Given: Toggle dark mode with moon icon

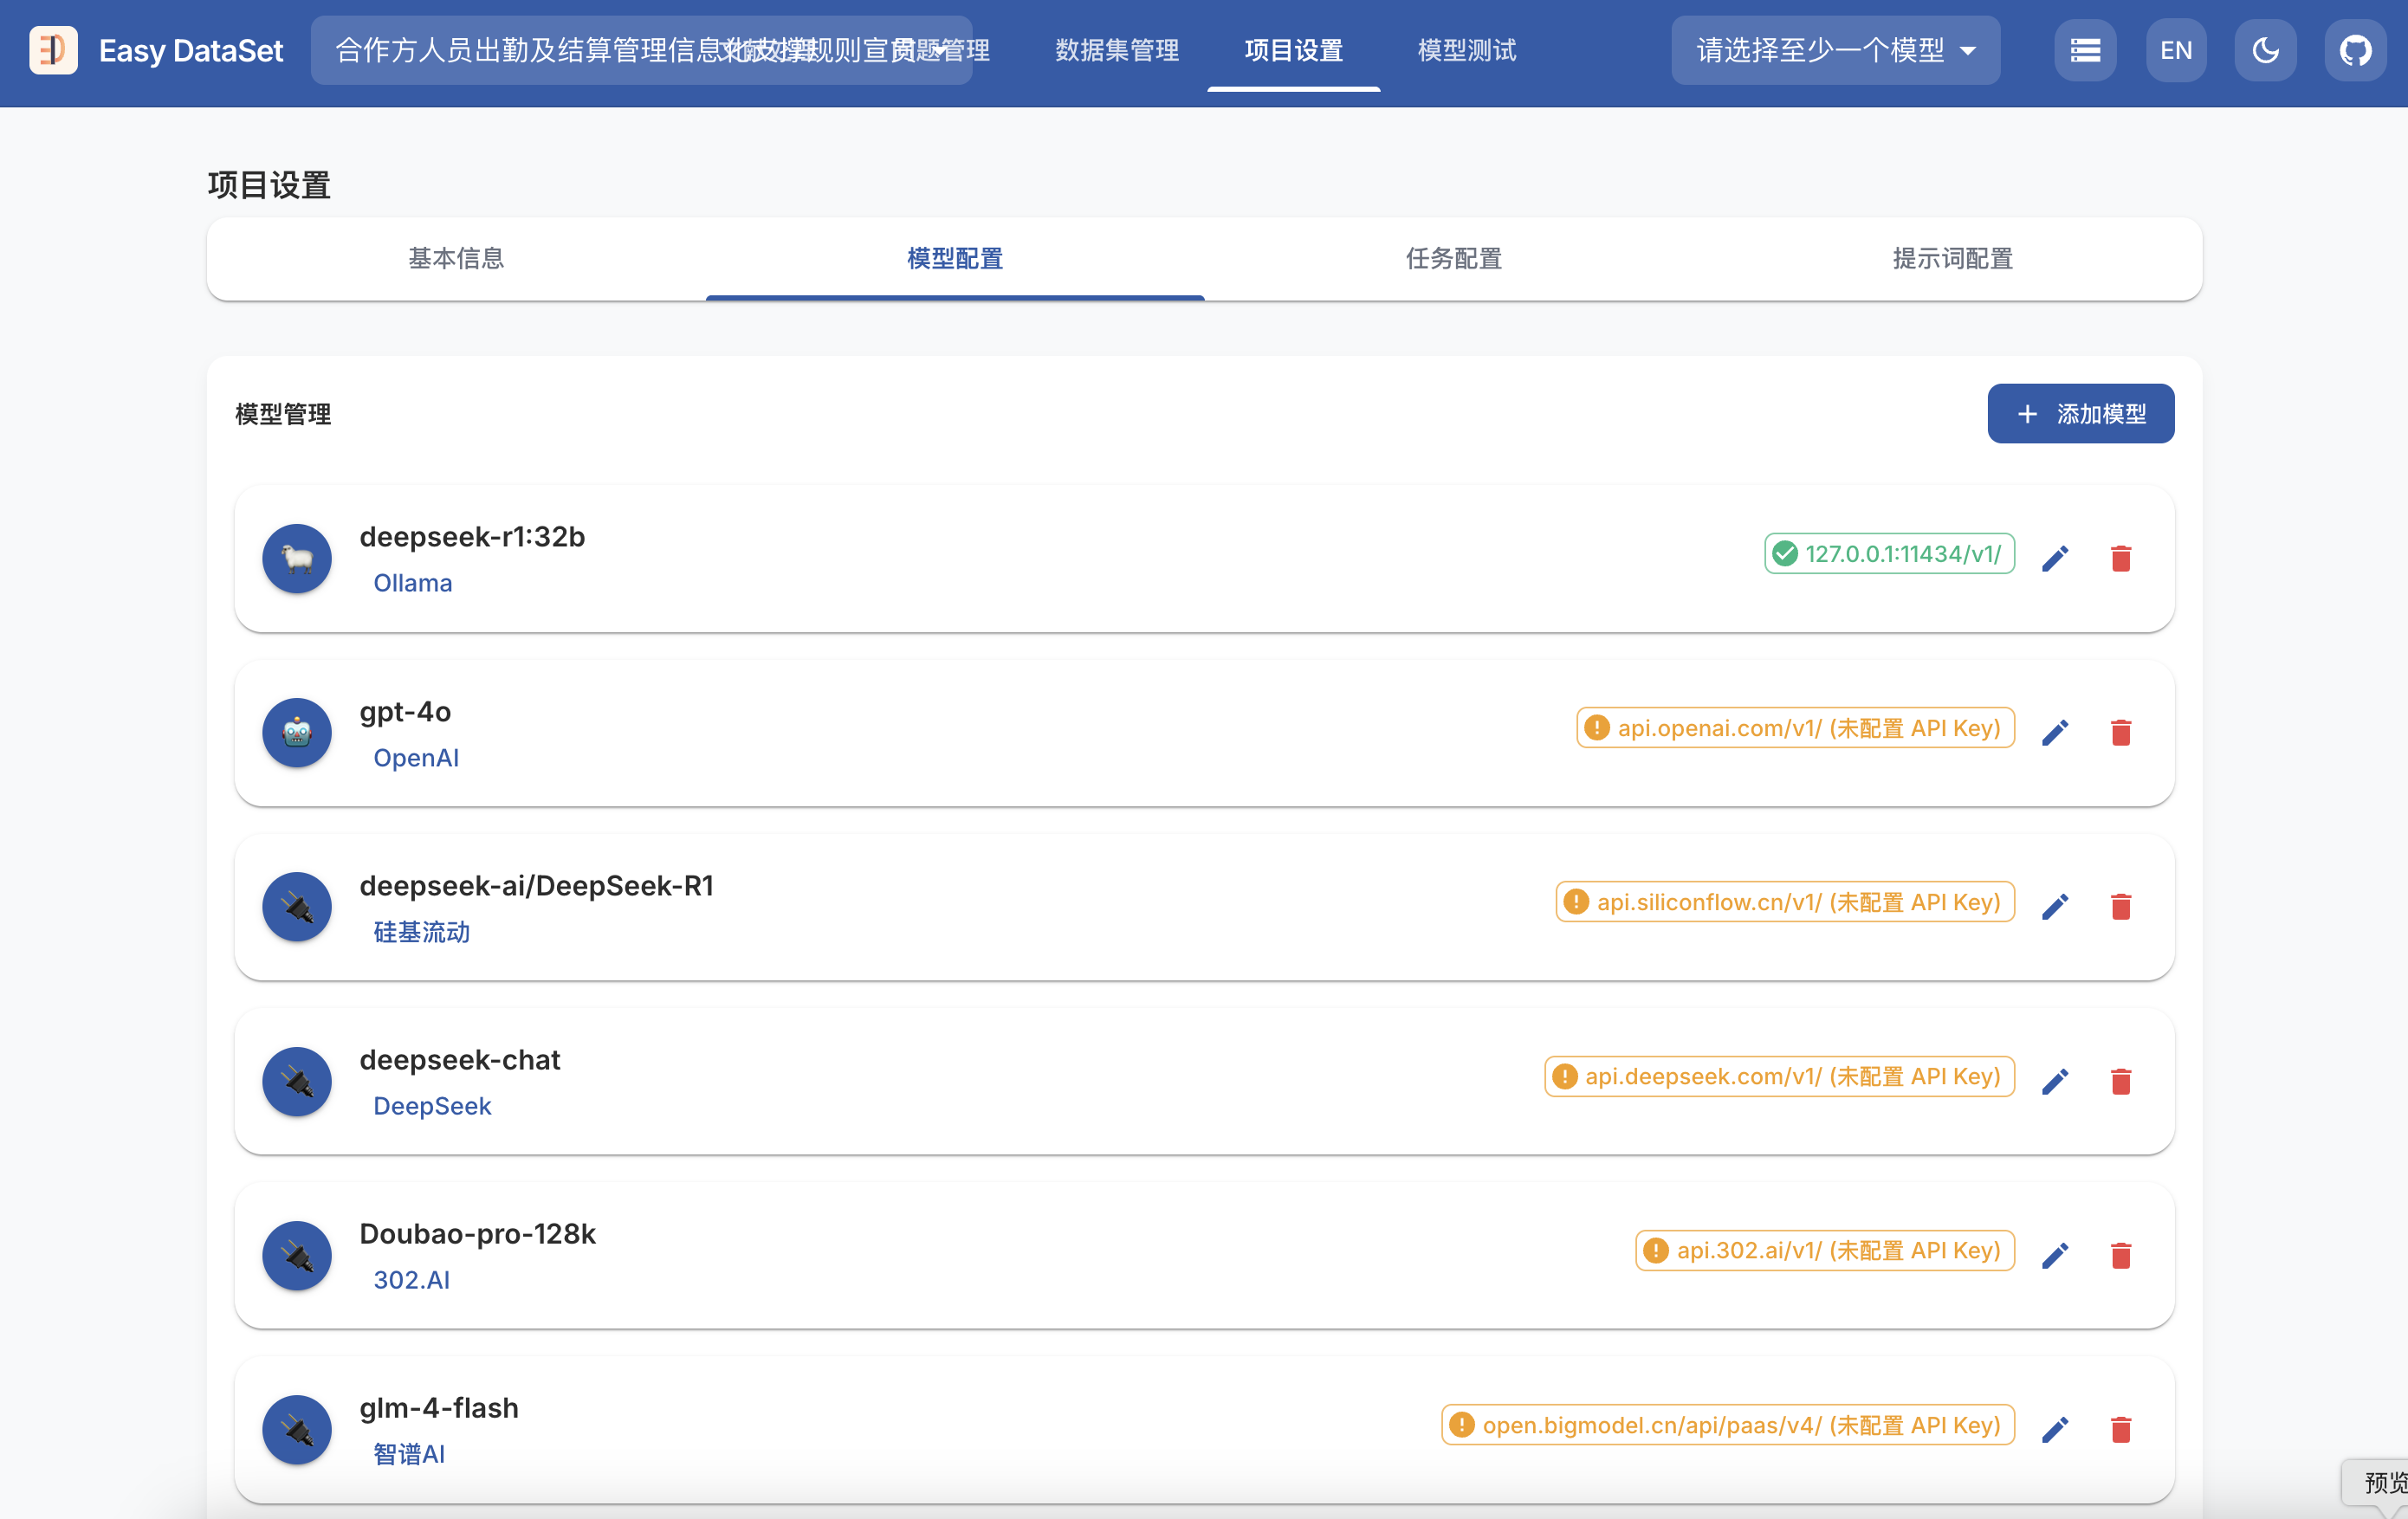Looking at the screenshot, I should tap(2265, 50).
